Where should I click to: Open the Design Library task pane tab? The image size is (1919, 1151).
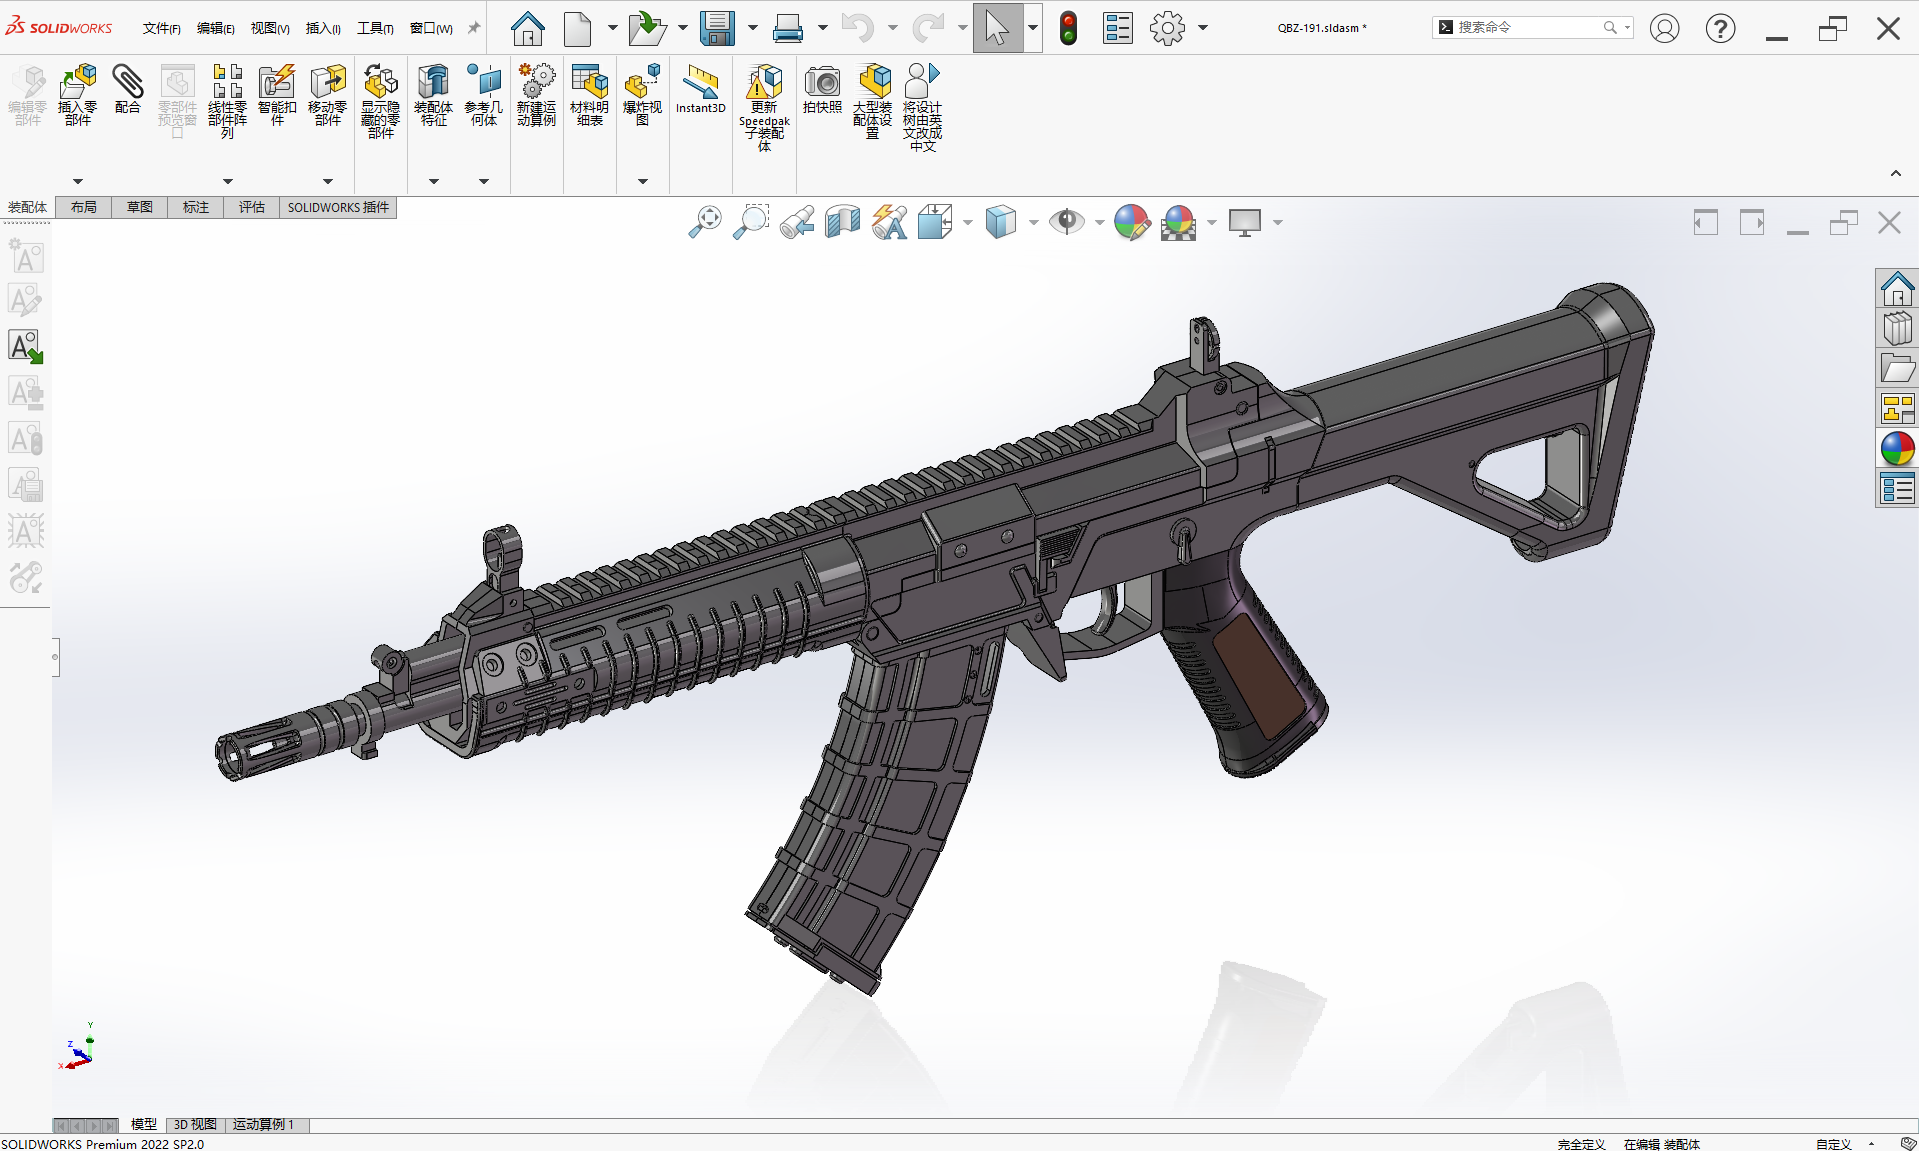pos(1897,328)
